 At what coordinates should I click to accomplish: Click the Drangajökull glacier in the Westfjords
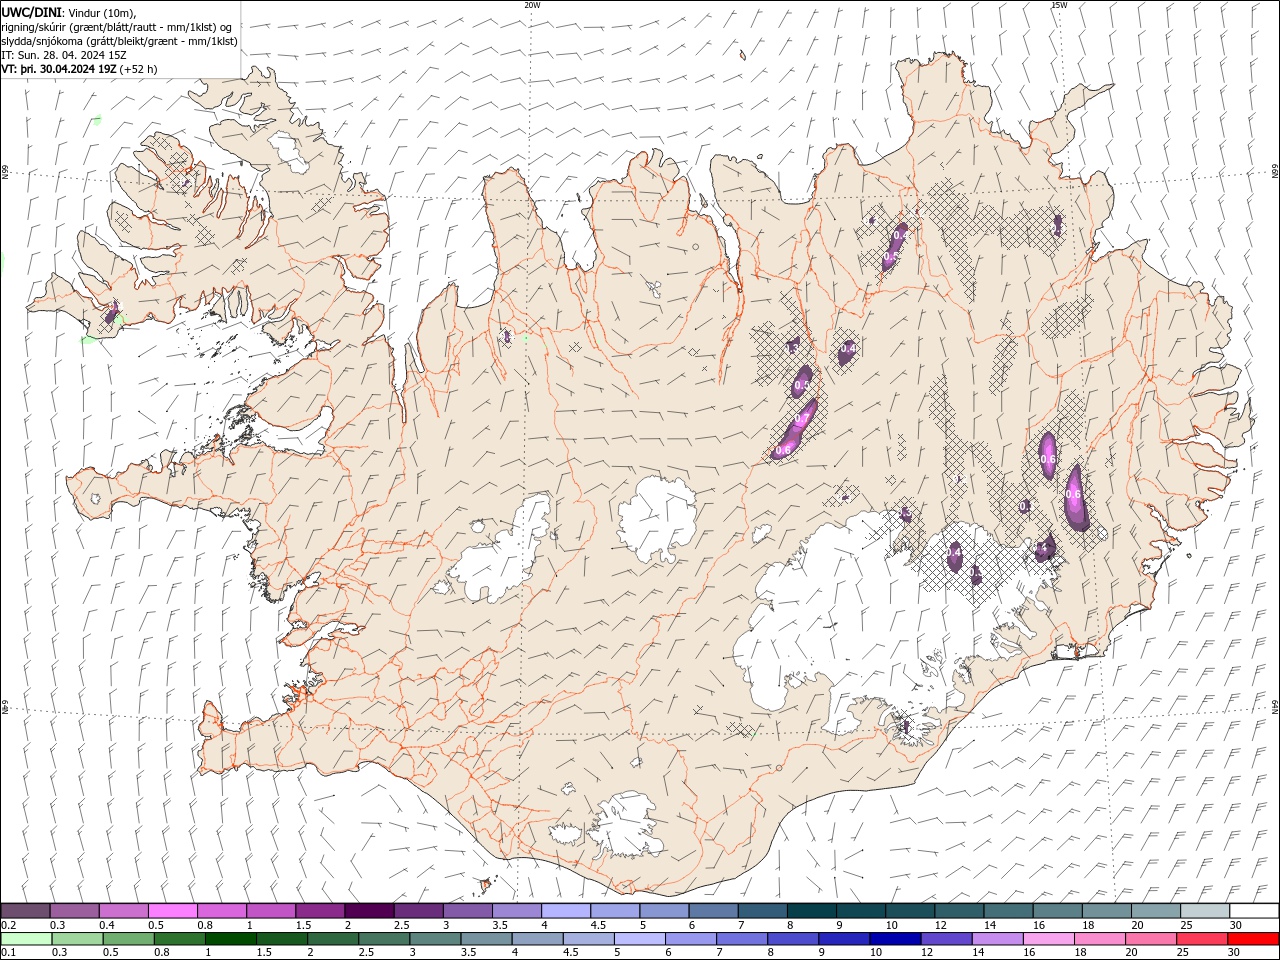pos(291,150)
